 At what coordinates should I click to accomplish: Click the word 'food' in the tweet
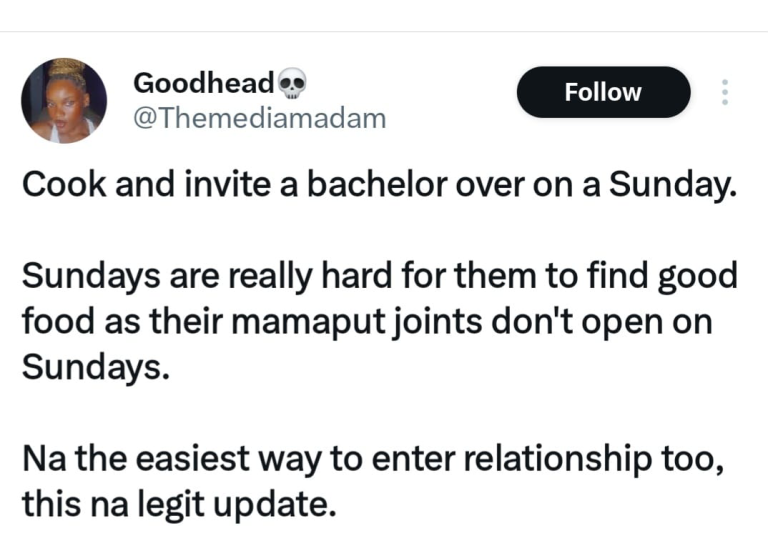point(51,319)
